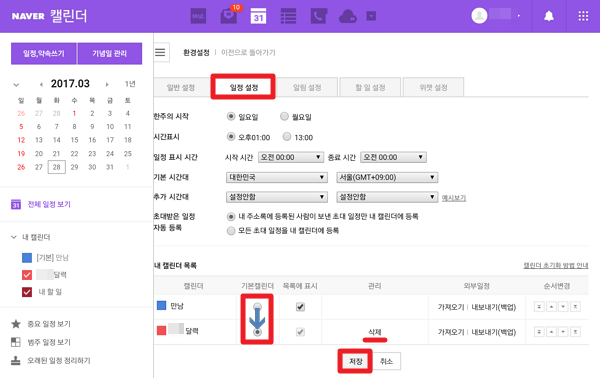The height and width of the screenshot is (378, 600).
Task: Open account dropdown arrow next to avatar
Action: (x=518, y=16)
